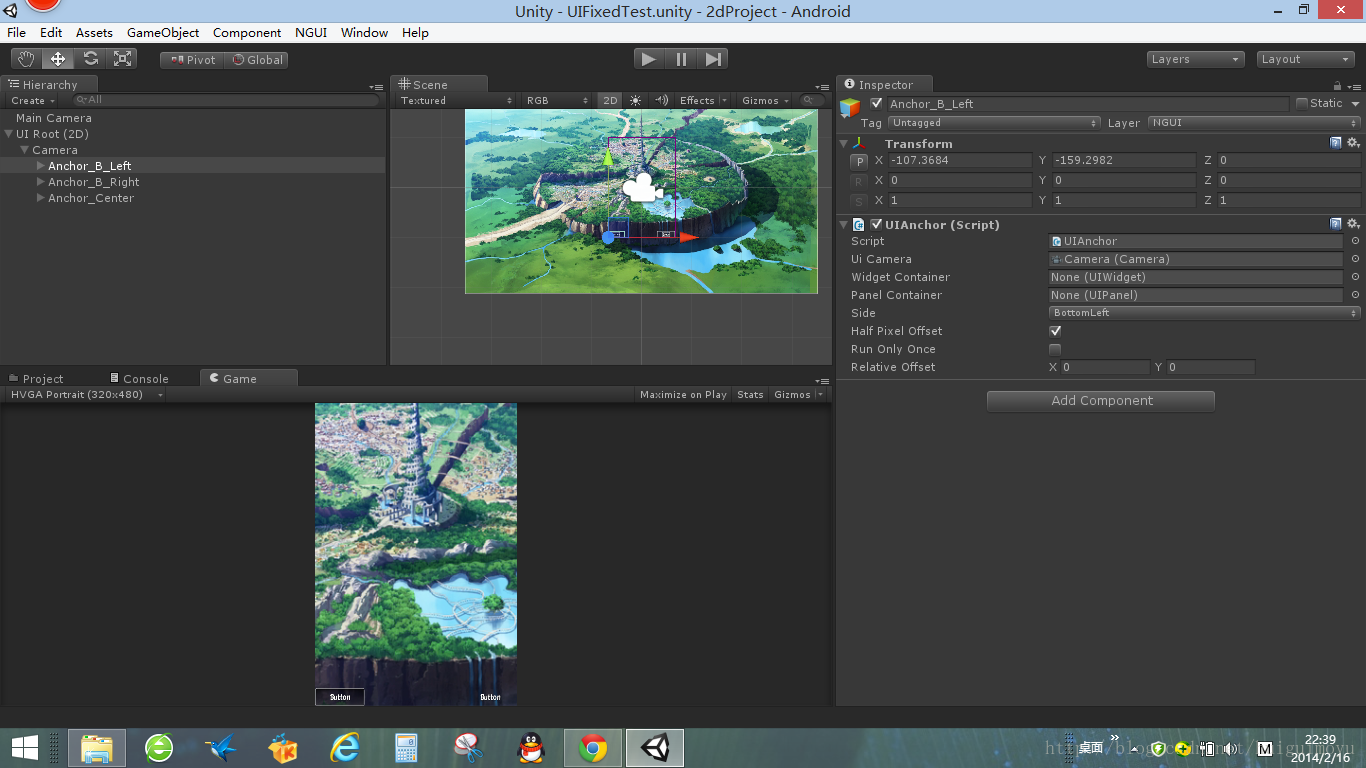Open the Layers dropdown
Image resolution: width=1366 pixels, height=768 pixels.
click(x=1195, y=59)
